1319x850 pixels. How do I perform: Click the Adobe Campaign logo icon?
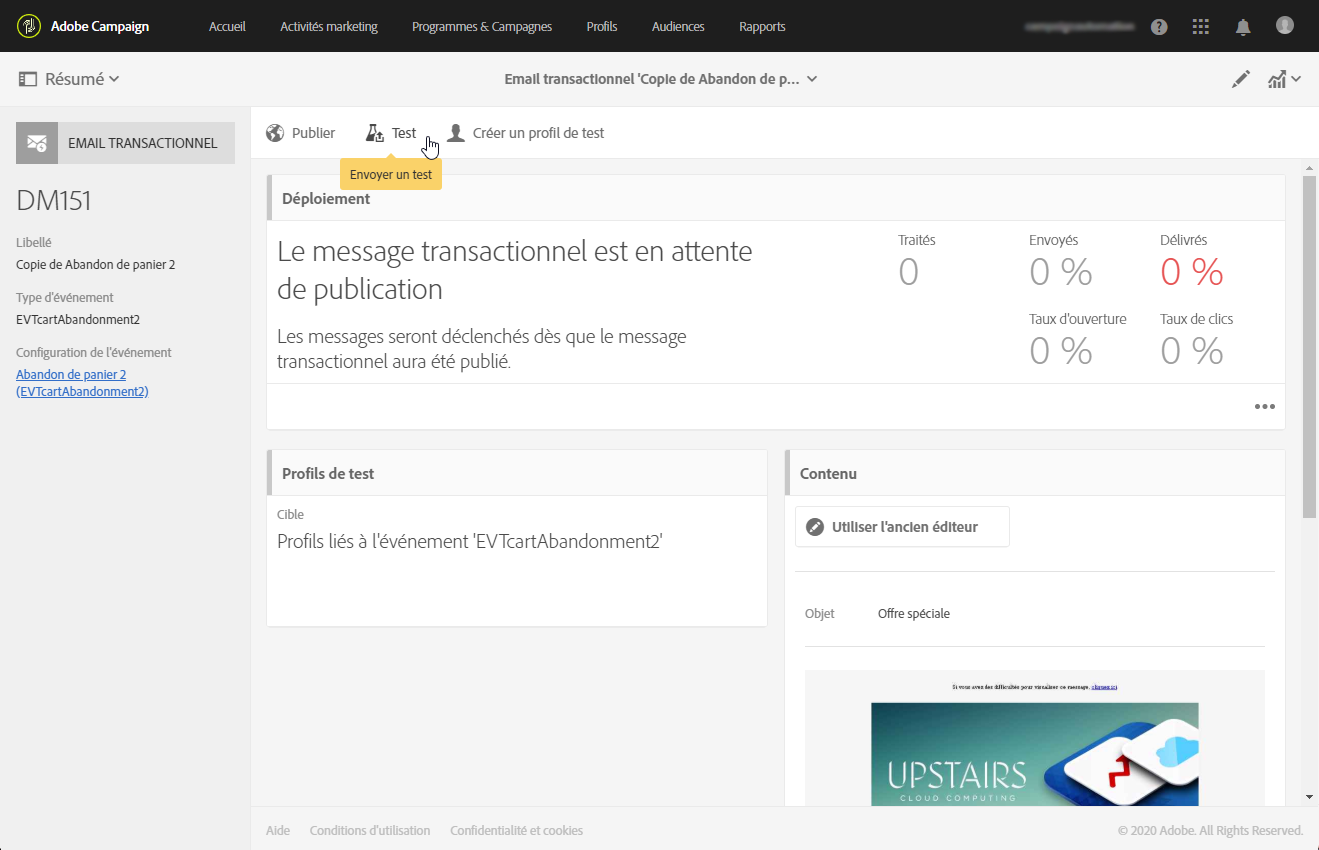(29, 26)
